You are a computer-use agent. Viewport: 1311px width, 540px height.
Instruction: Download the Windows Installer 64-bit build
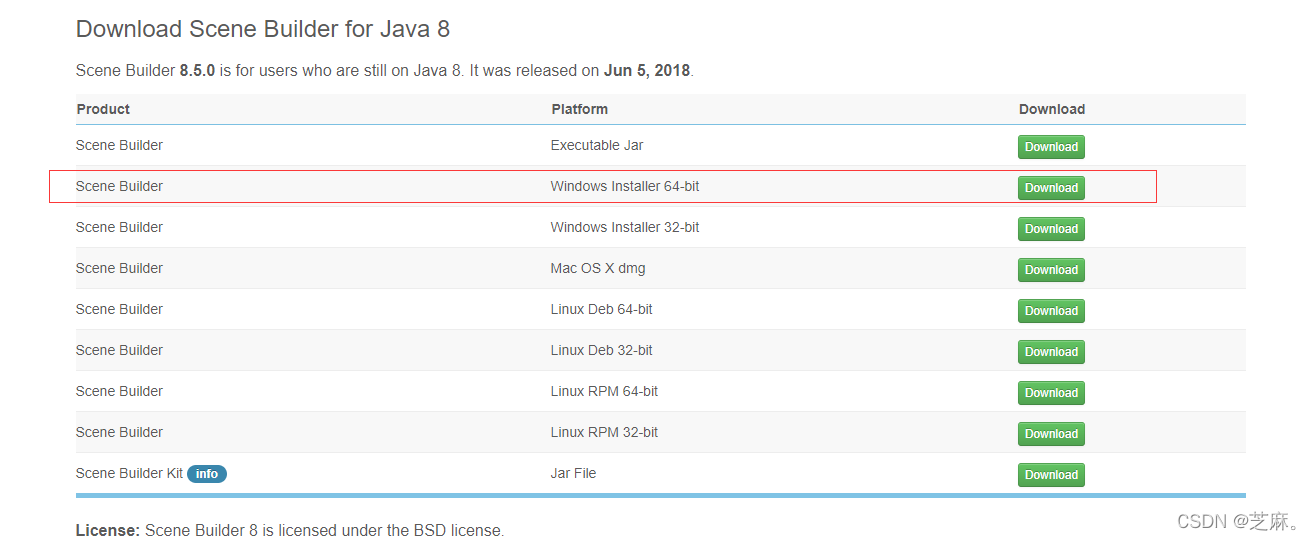pos(1051,188)
